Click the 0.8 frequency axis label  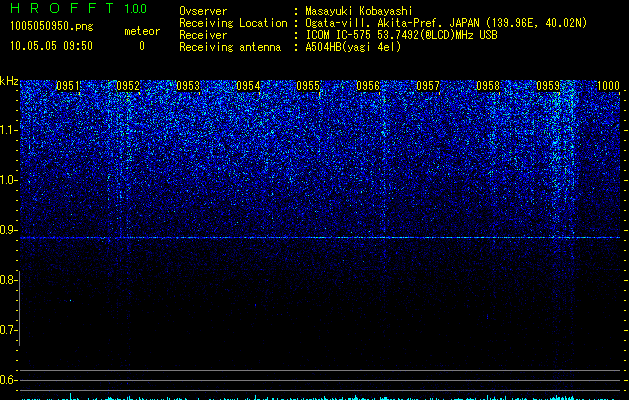tap(9, 280)
